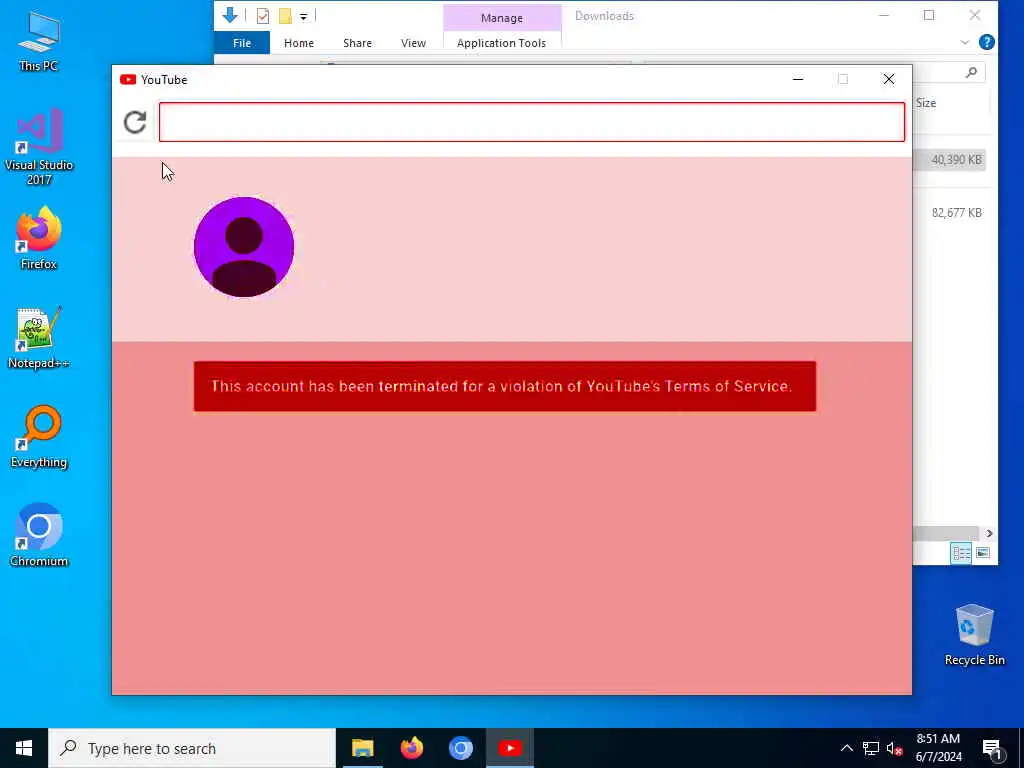Viewport: 1024px width, 768px height.
Task: Show hidden tray icons chevron
Action: coord(846,748)
